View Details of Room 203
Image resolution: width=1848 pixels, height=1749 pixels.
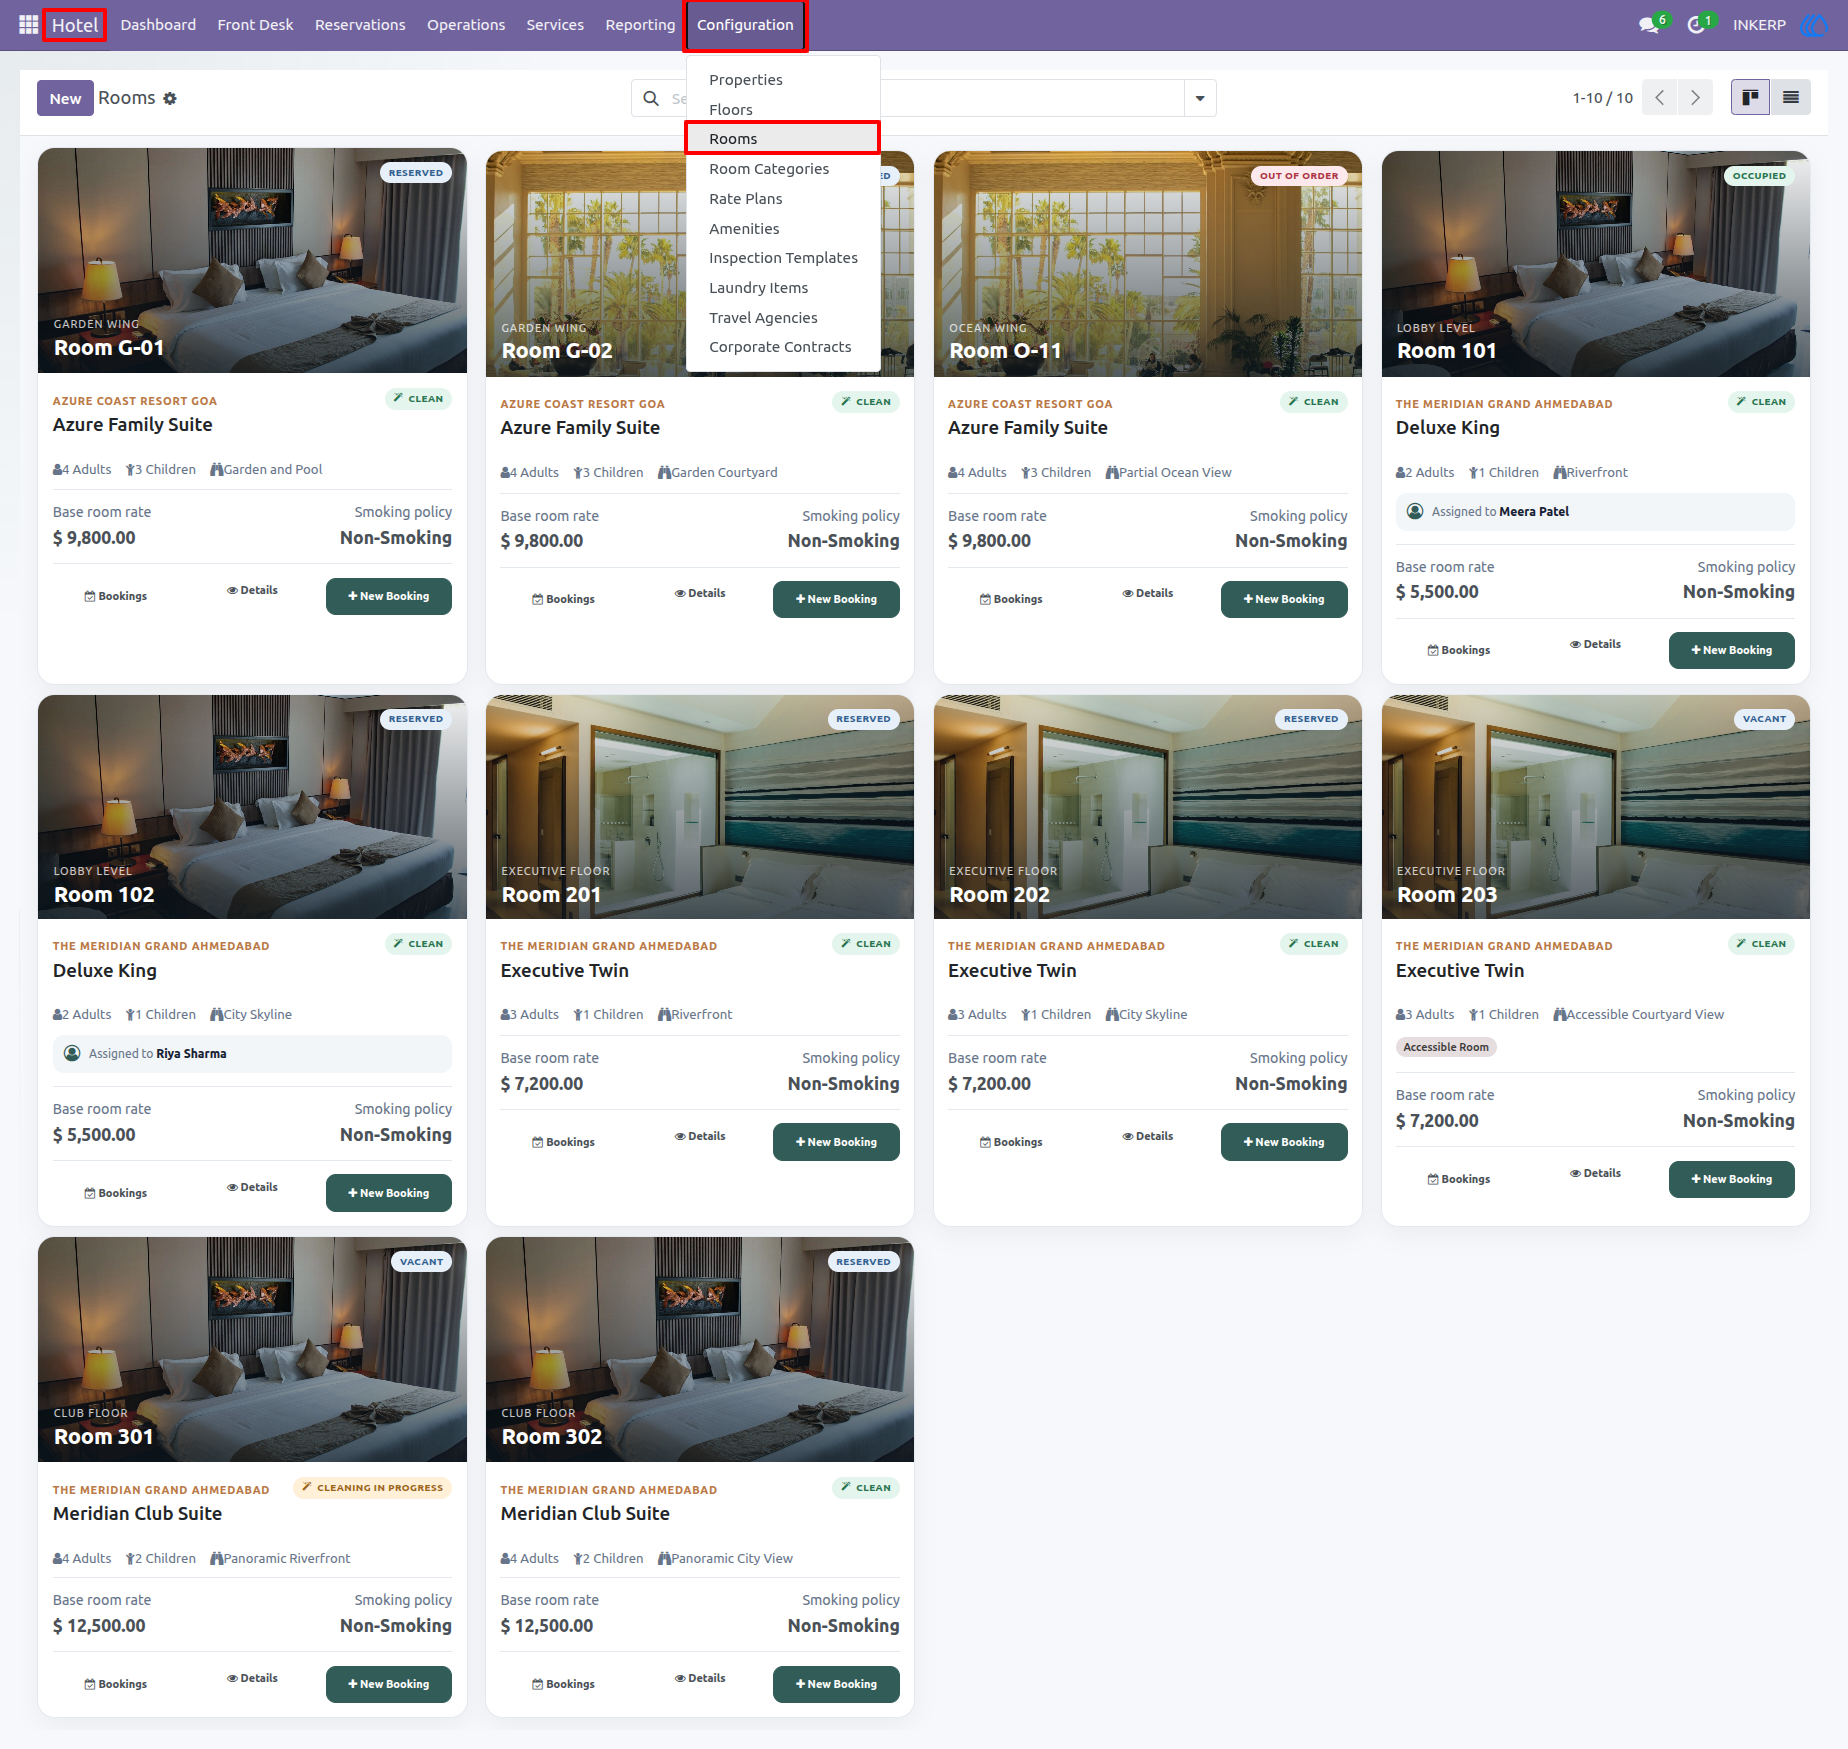coord(1595,1174)
